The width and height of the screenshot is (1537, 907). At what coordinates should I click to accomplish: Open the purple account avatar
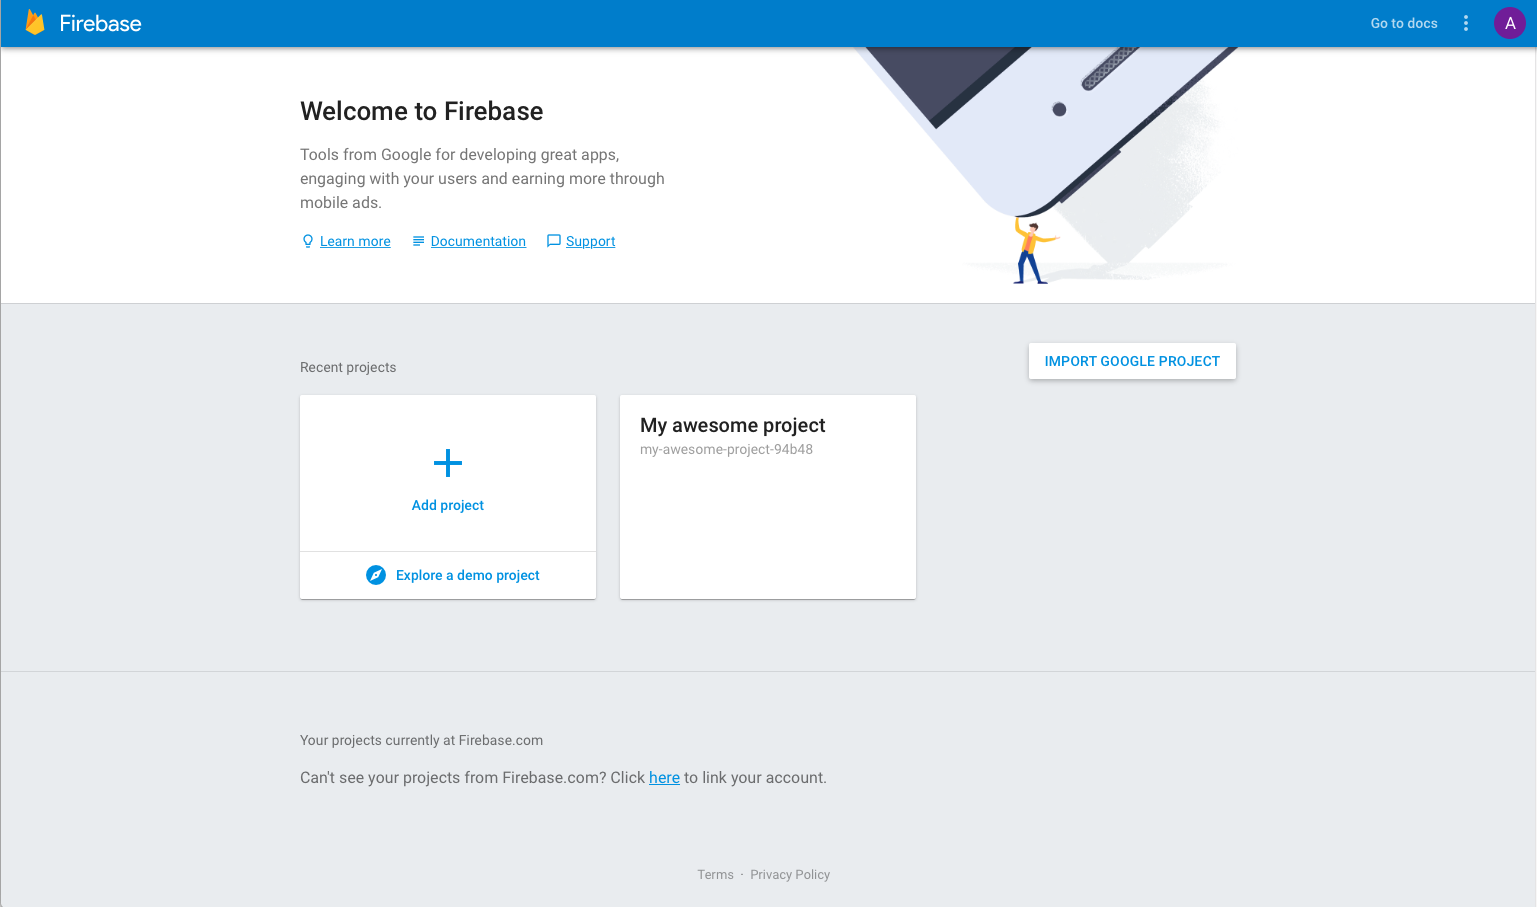pyautogui.click(x=1509, y=23)
